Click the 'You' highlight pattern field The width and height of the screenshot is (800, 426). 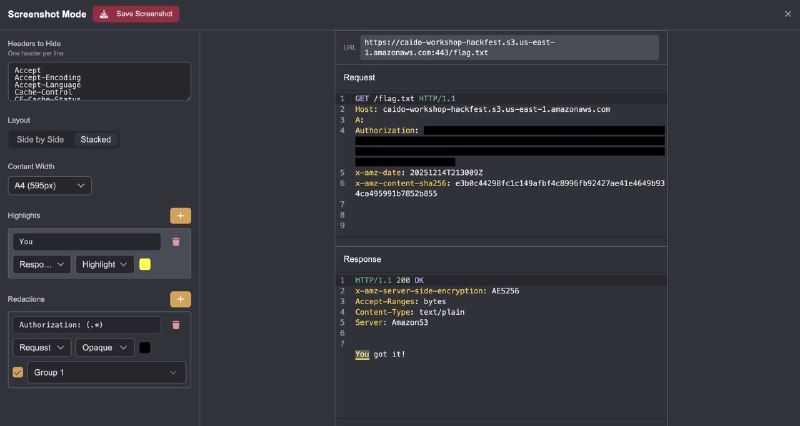[86, 242]
